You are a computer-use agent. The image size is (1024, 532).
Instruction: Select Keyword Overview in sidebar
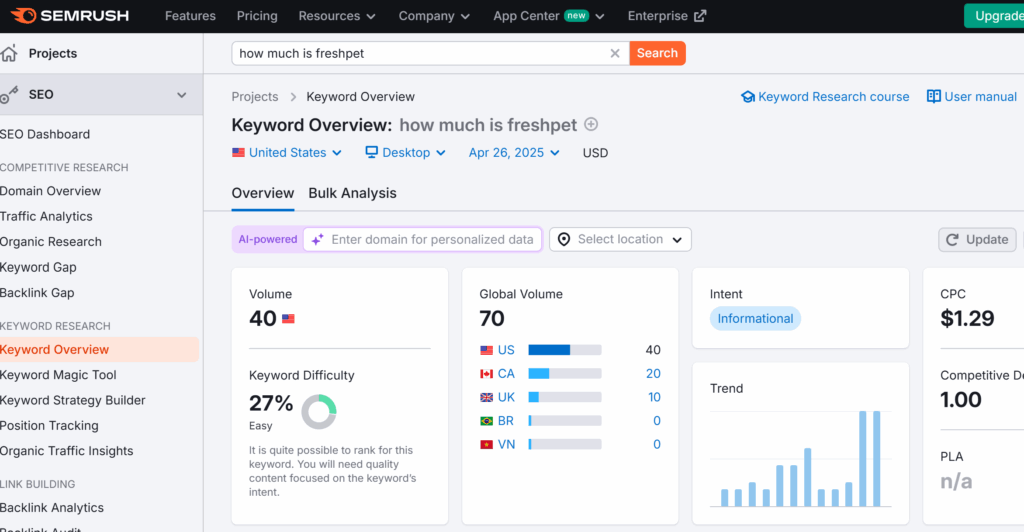[x=99, y=349]
